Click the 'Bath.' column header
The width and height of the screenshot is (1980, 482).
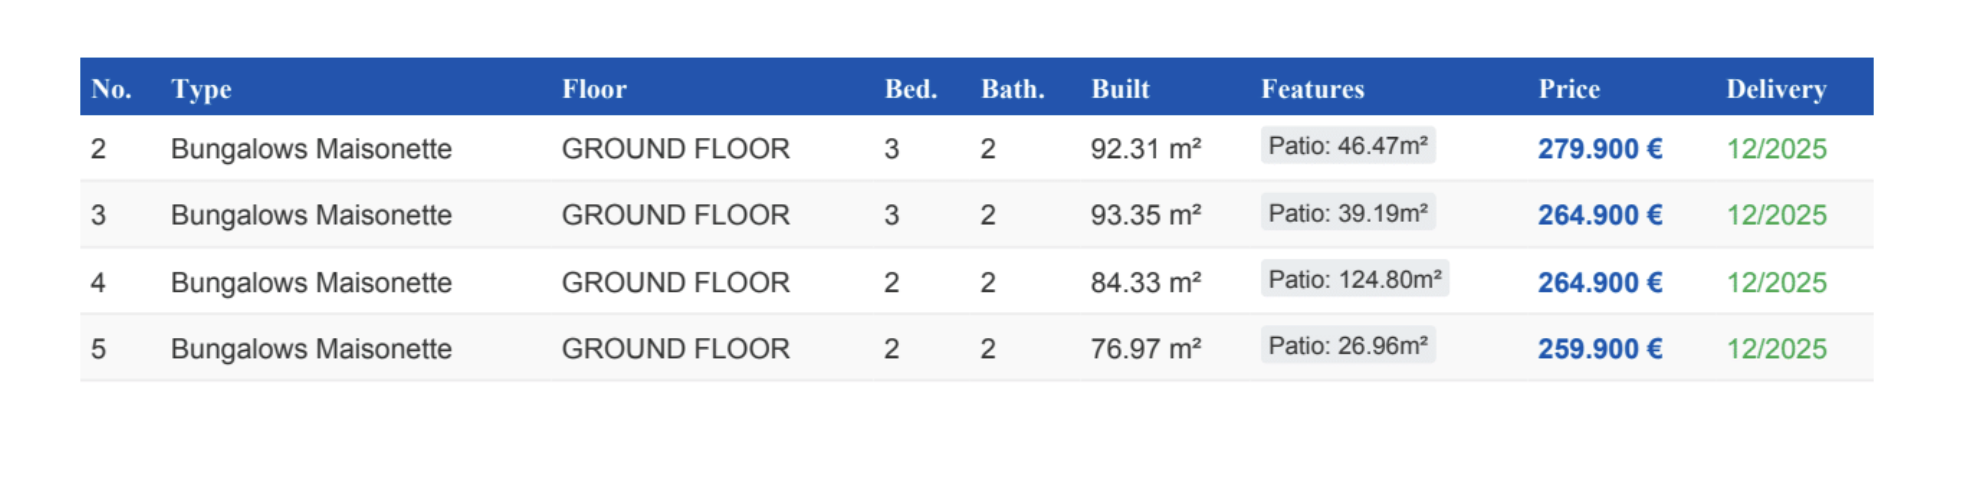click(1012, 89)
